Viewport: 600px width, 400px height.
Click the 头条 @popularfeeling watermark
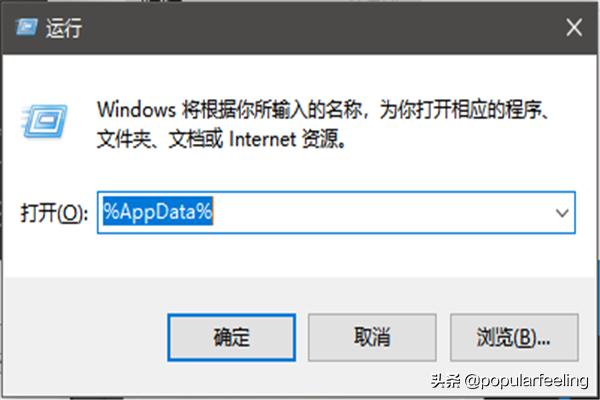509,381
